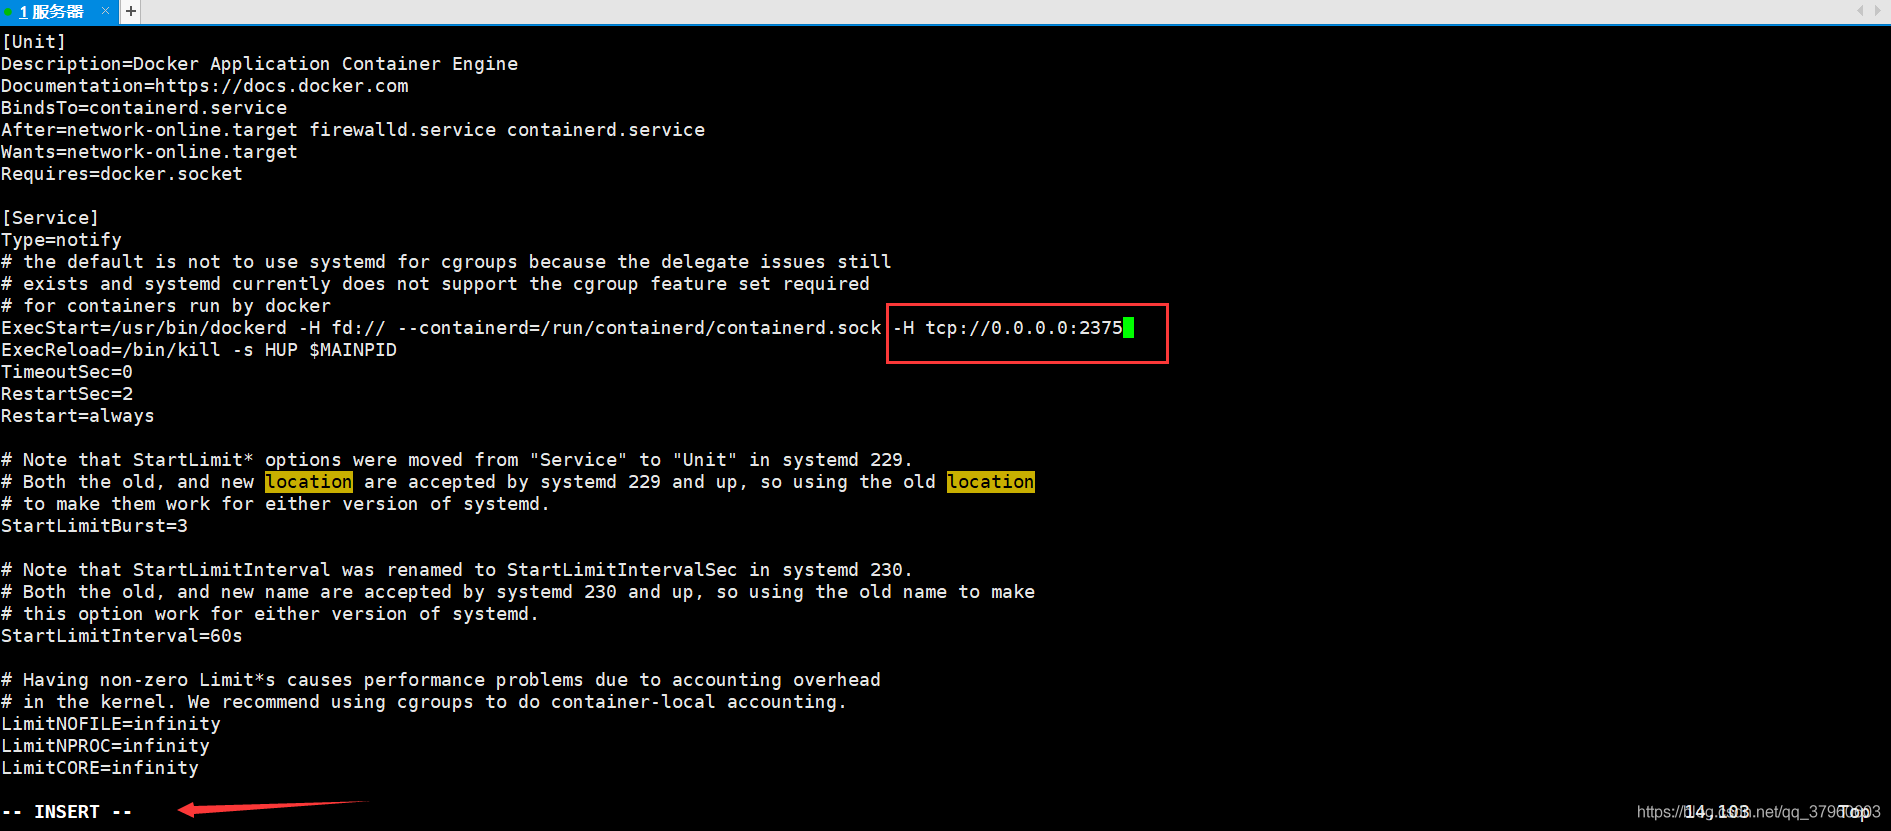The height and width of the screenshot is (831, 1891).
Task: Click the [Service] section header
Action: click(x=50, y=218)
